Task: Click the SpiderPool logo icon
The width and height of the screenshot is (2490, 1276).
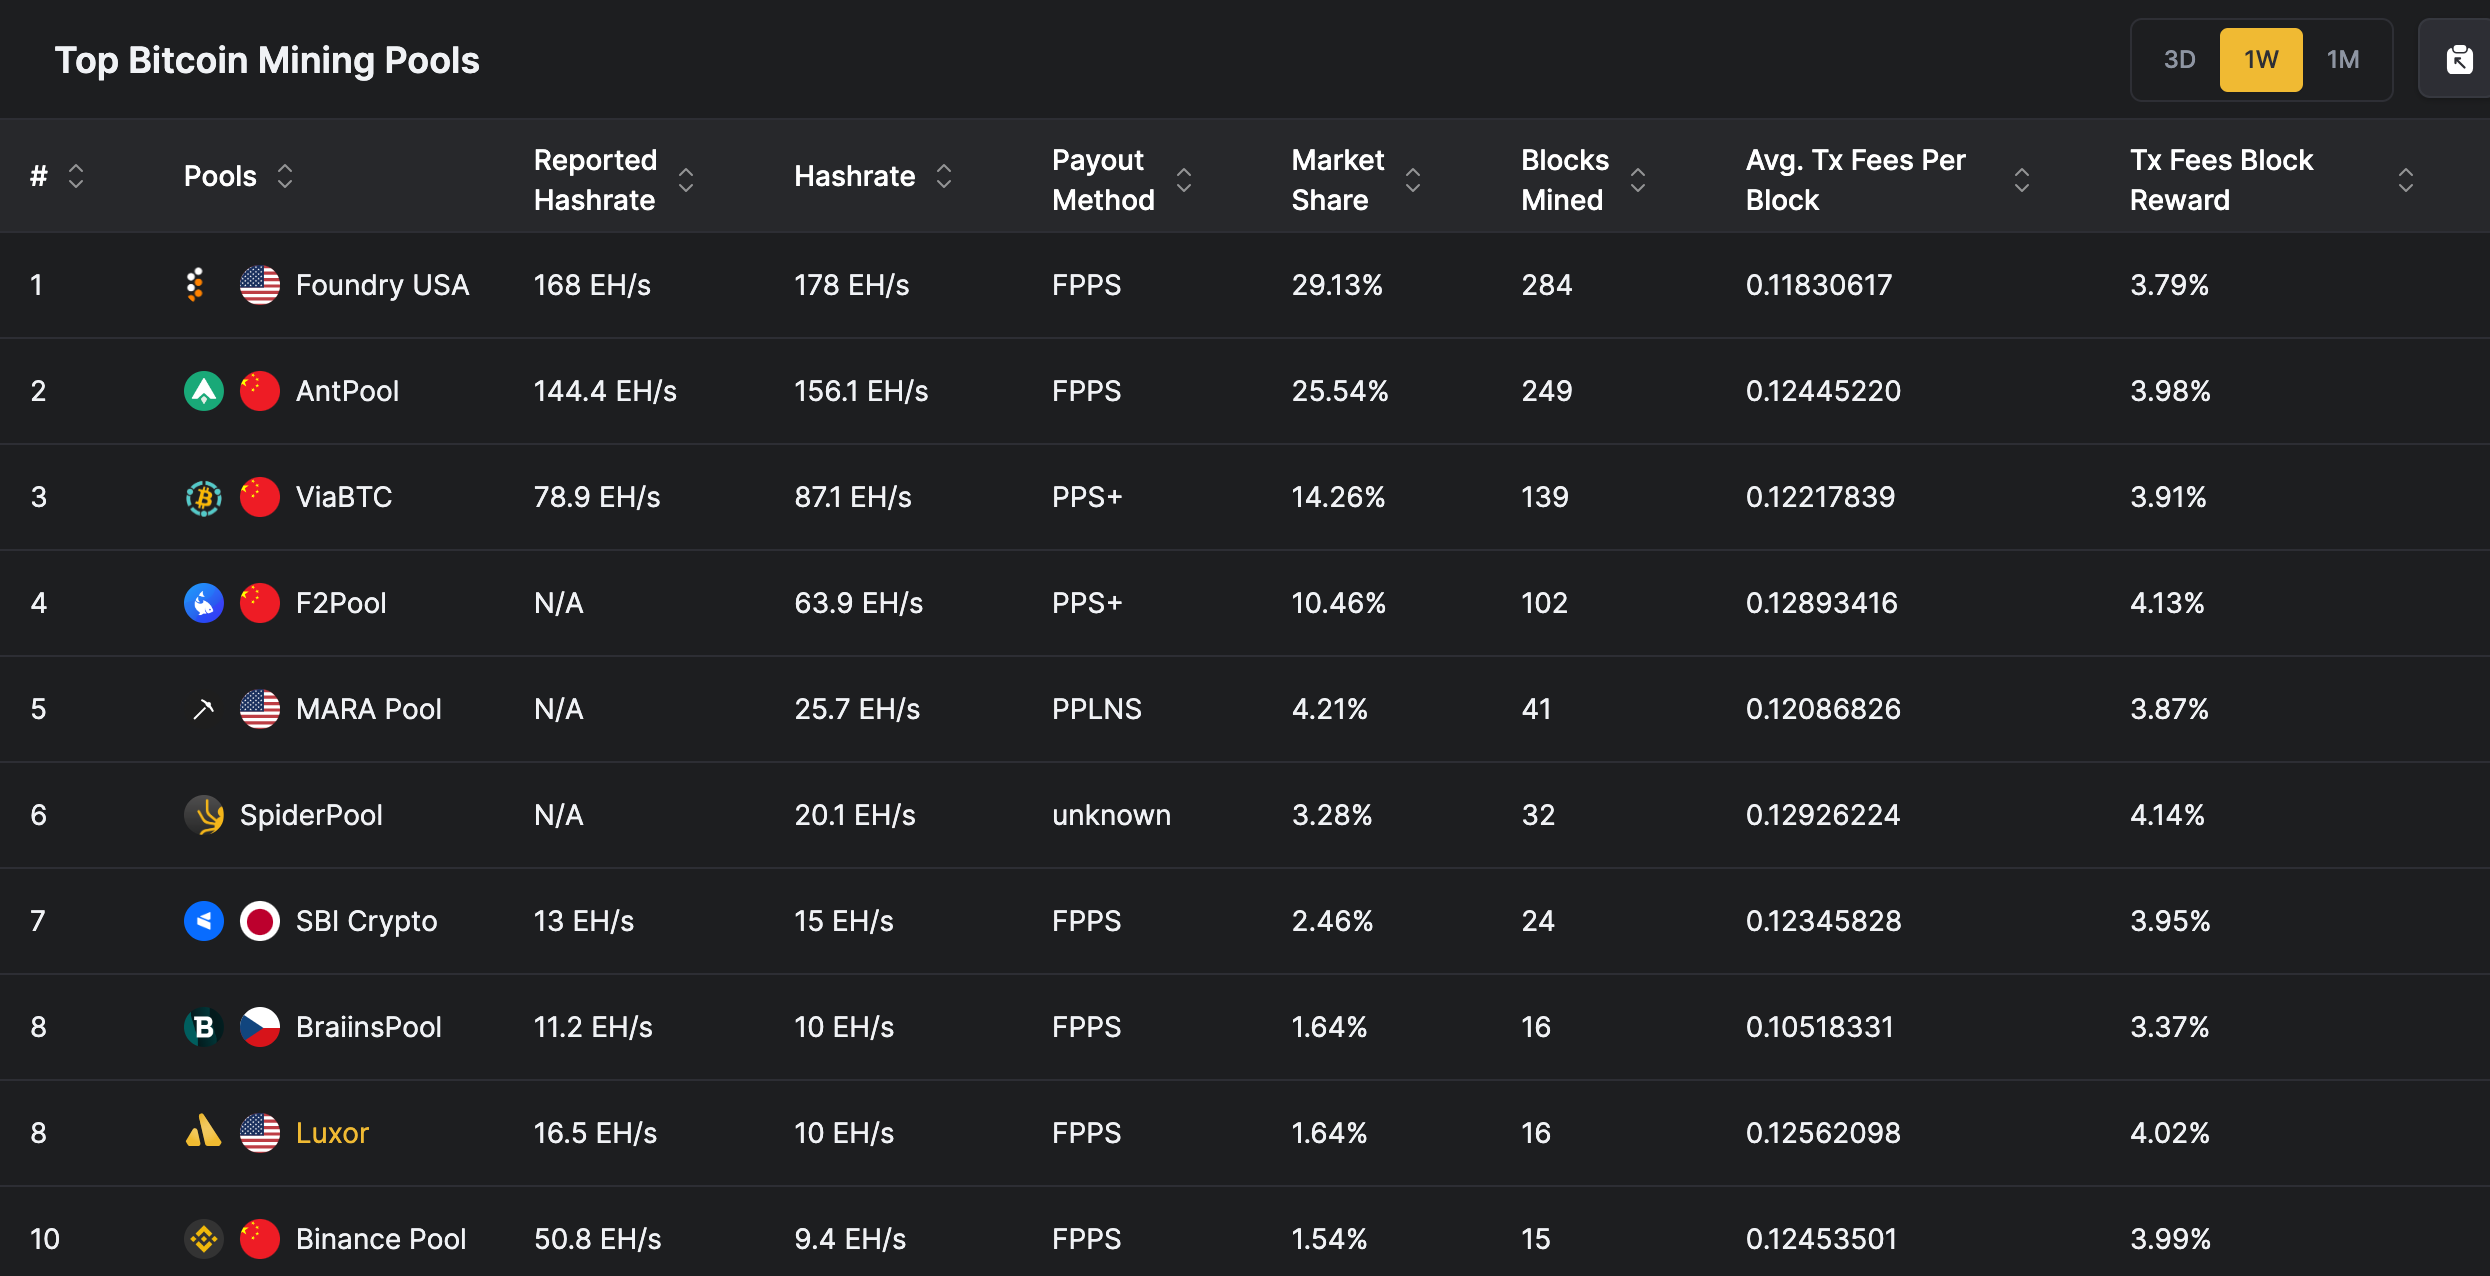Action: tap(203, 815)
